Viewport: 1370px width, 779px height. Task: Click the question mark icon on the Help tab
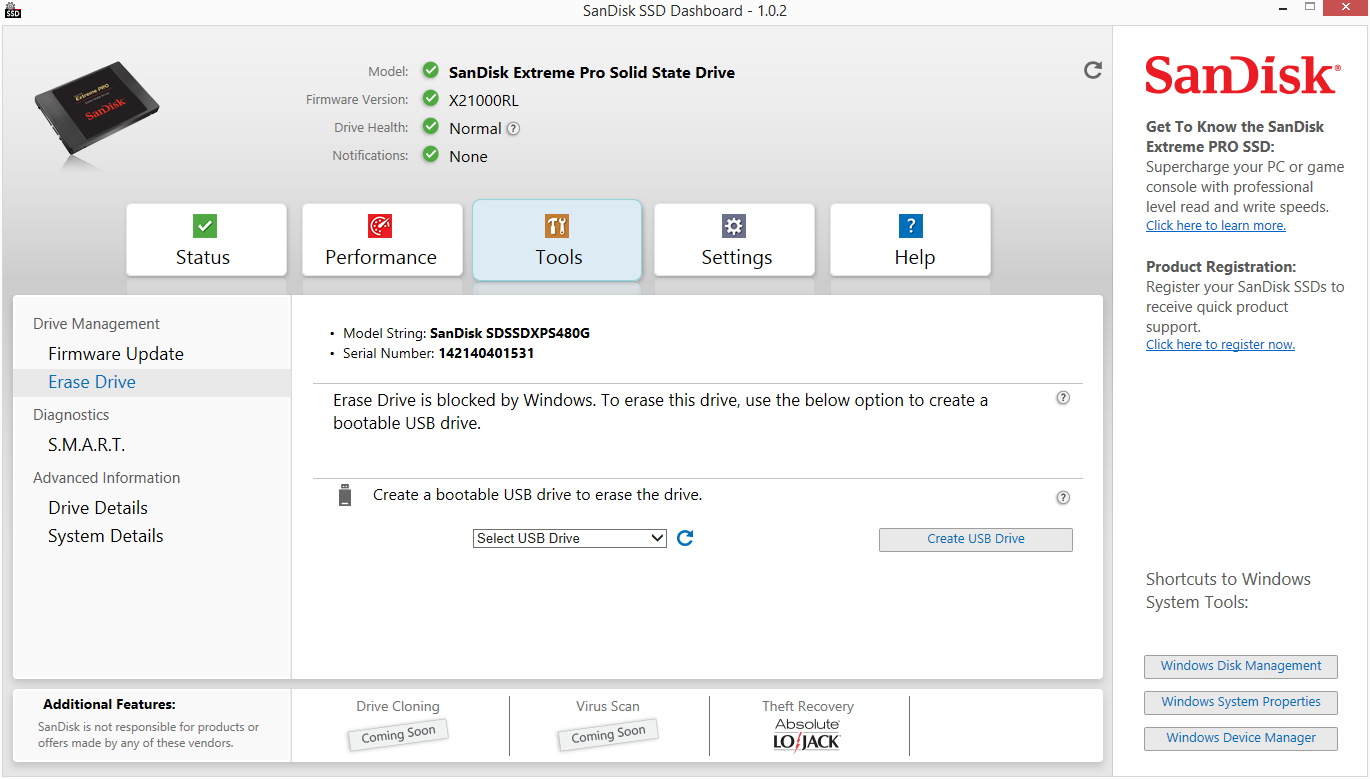910,225
